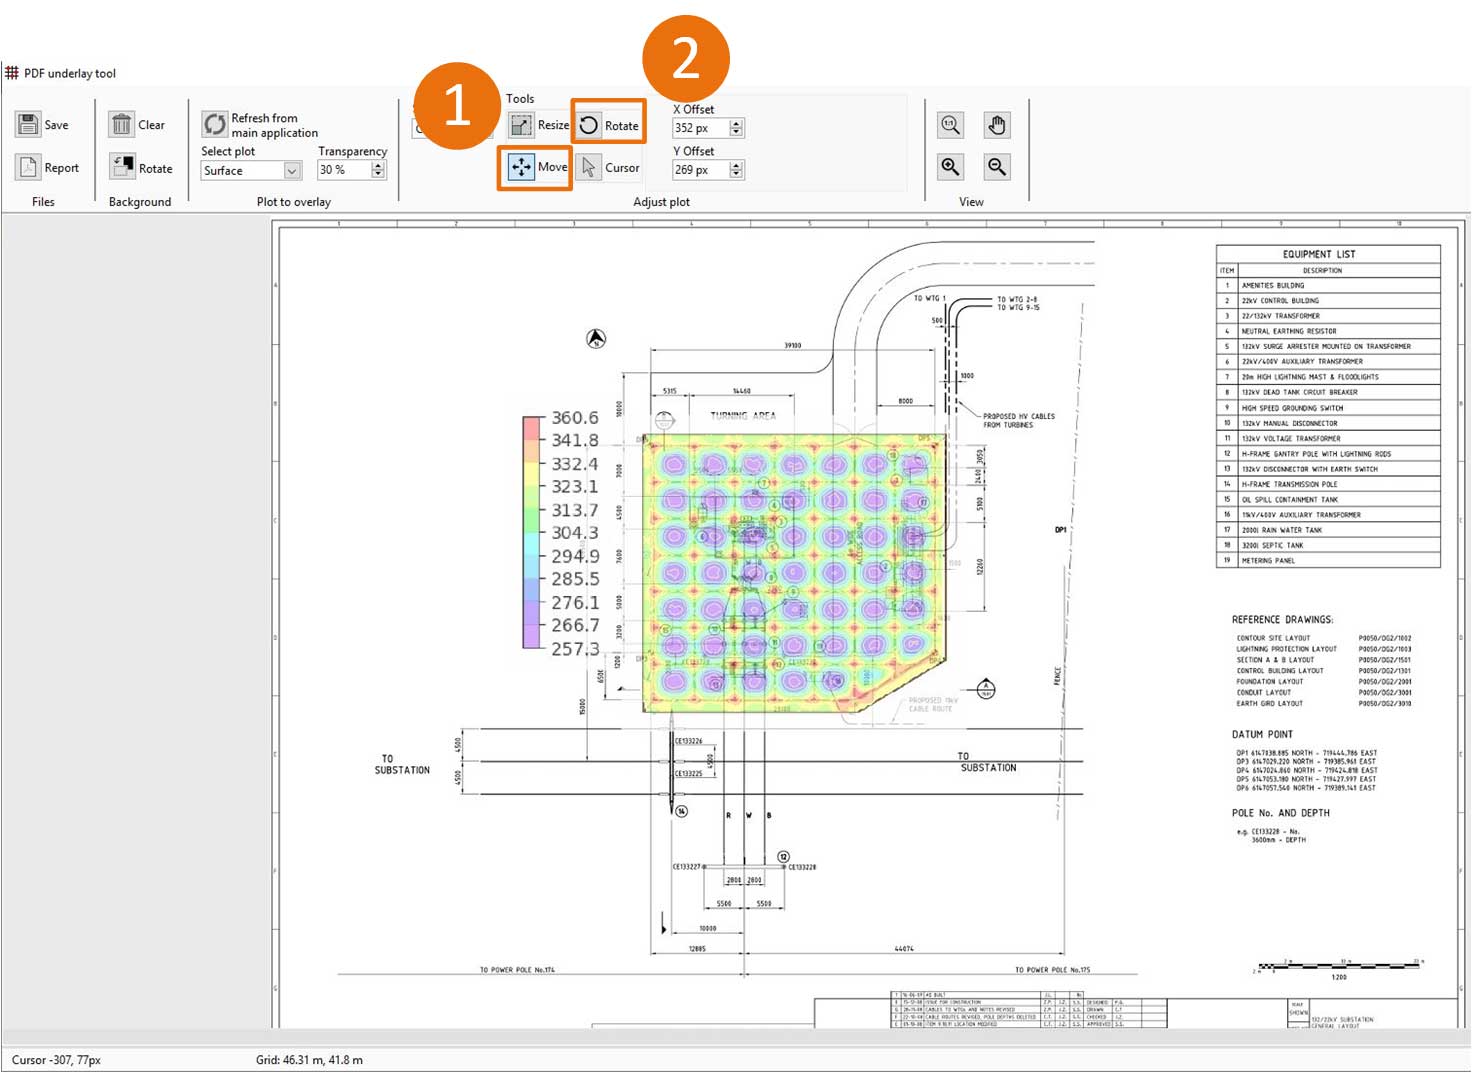Activate the pan hand tool
Image resolution: width=1472 pixels, height=1073 pixels.
click(995, 124)
